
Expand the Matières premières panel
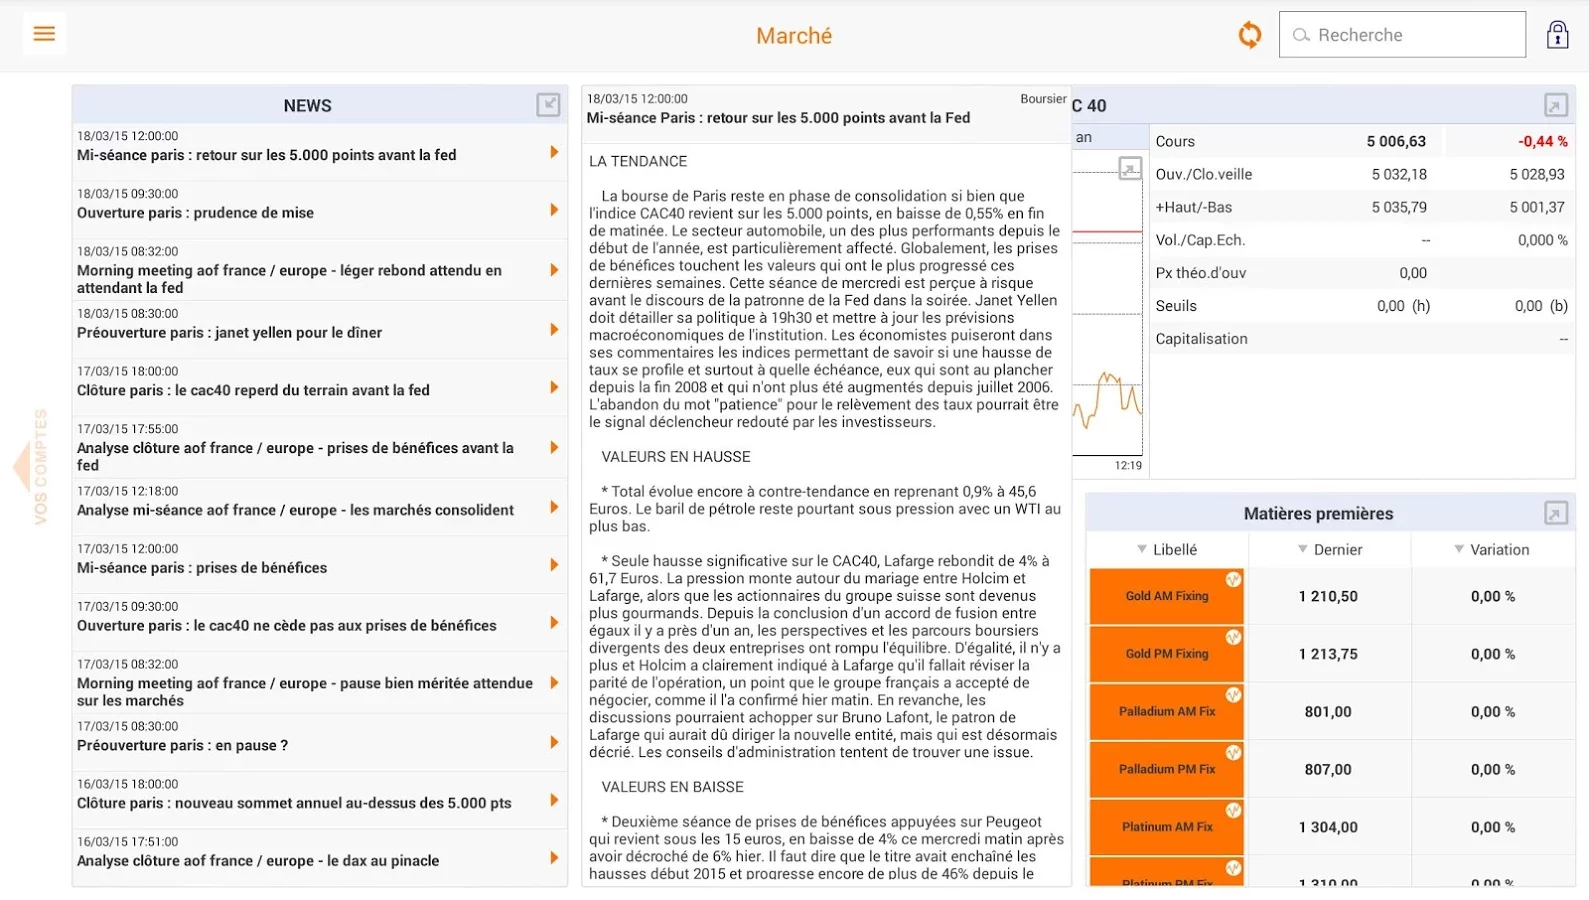pyautogui.click(x=1555, y=513)
